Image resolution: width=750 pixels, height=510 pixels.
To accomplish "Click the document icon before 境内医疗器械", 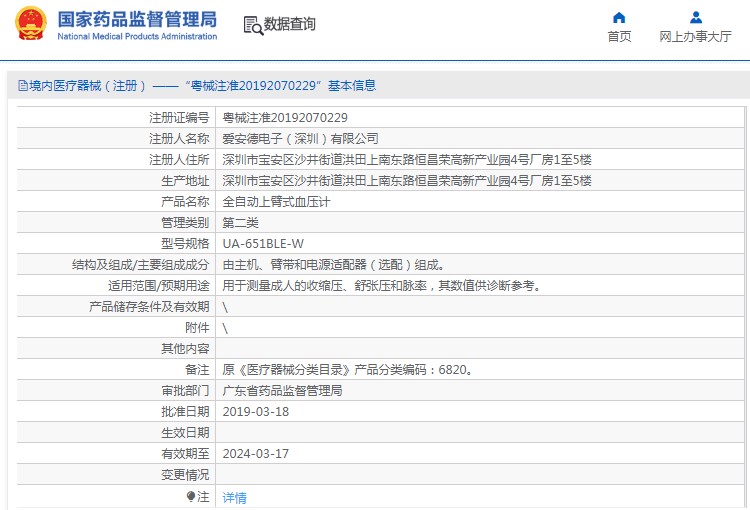I will (x=22, y=86).
